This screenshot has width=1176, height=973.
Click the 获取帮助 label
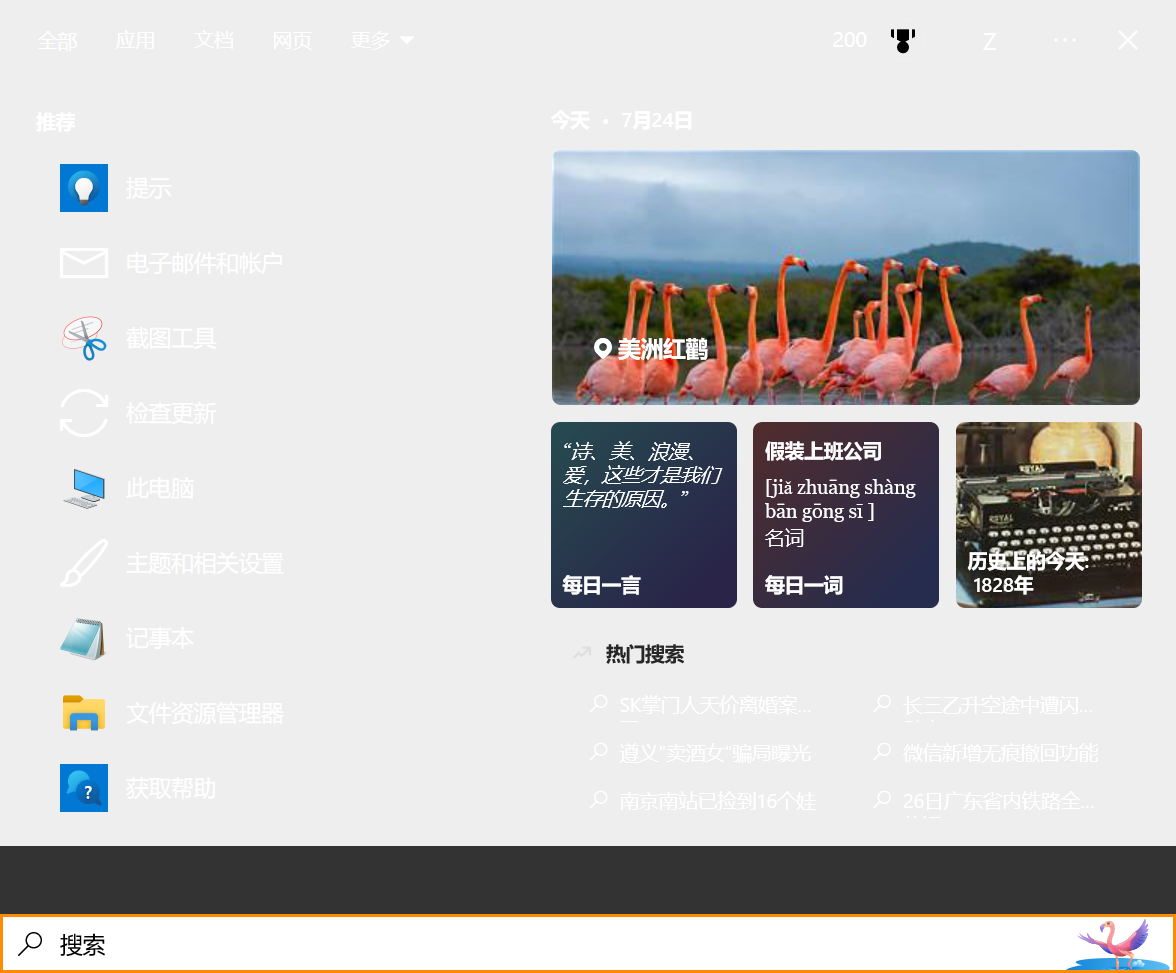tap(171, 788)
